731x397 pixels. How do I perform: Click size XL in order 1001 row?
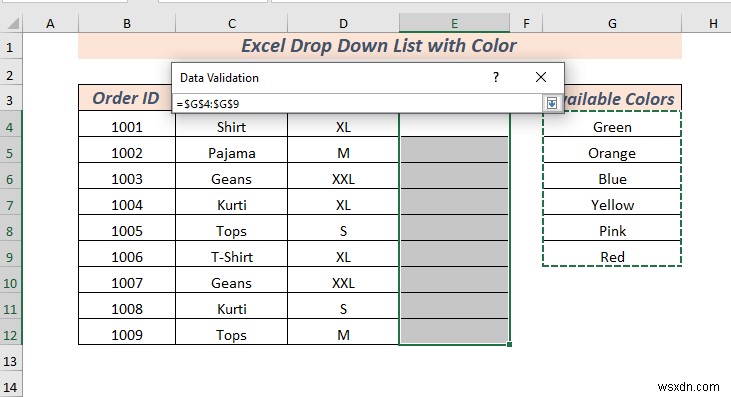point(343,126)
